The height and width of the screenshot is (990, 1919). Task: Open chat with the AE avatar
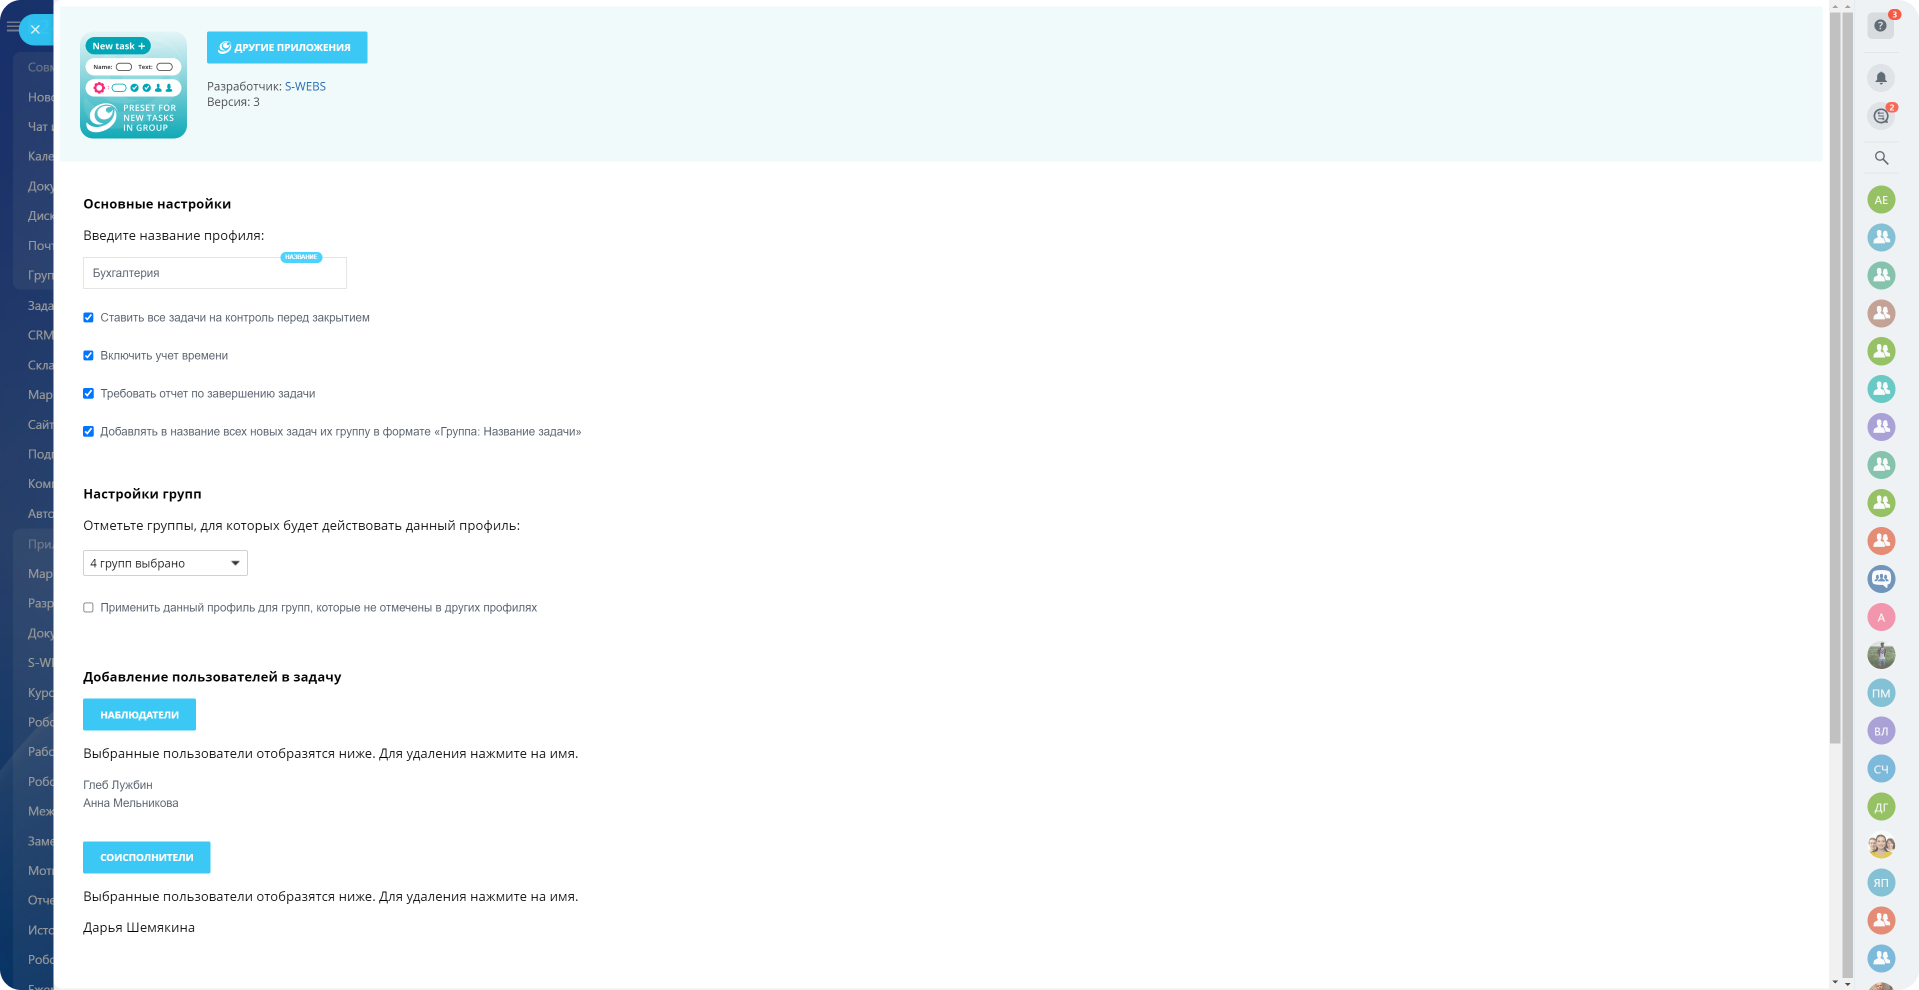click(x=1881, y=200)
